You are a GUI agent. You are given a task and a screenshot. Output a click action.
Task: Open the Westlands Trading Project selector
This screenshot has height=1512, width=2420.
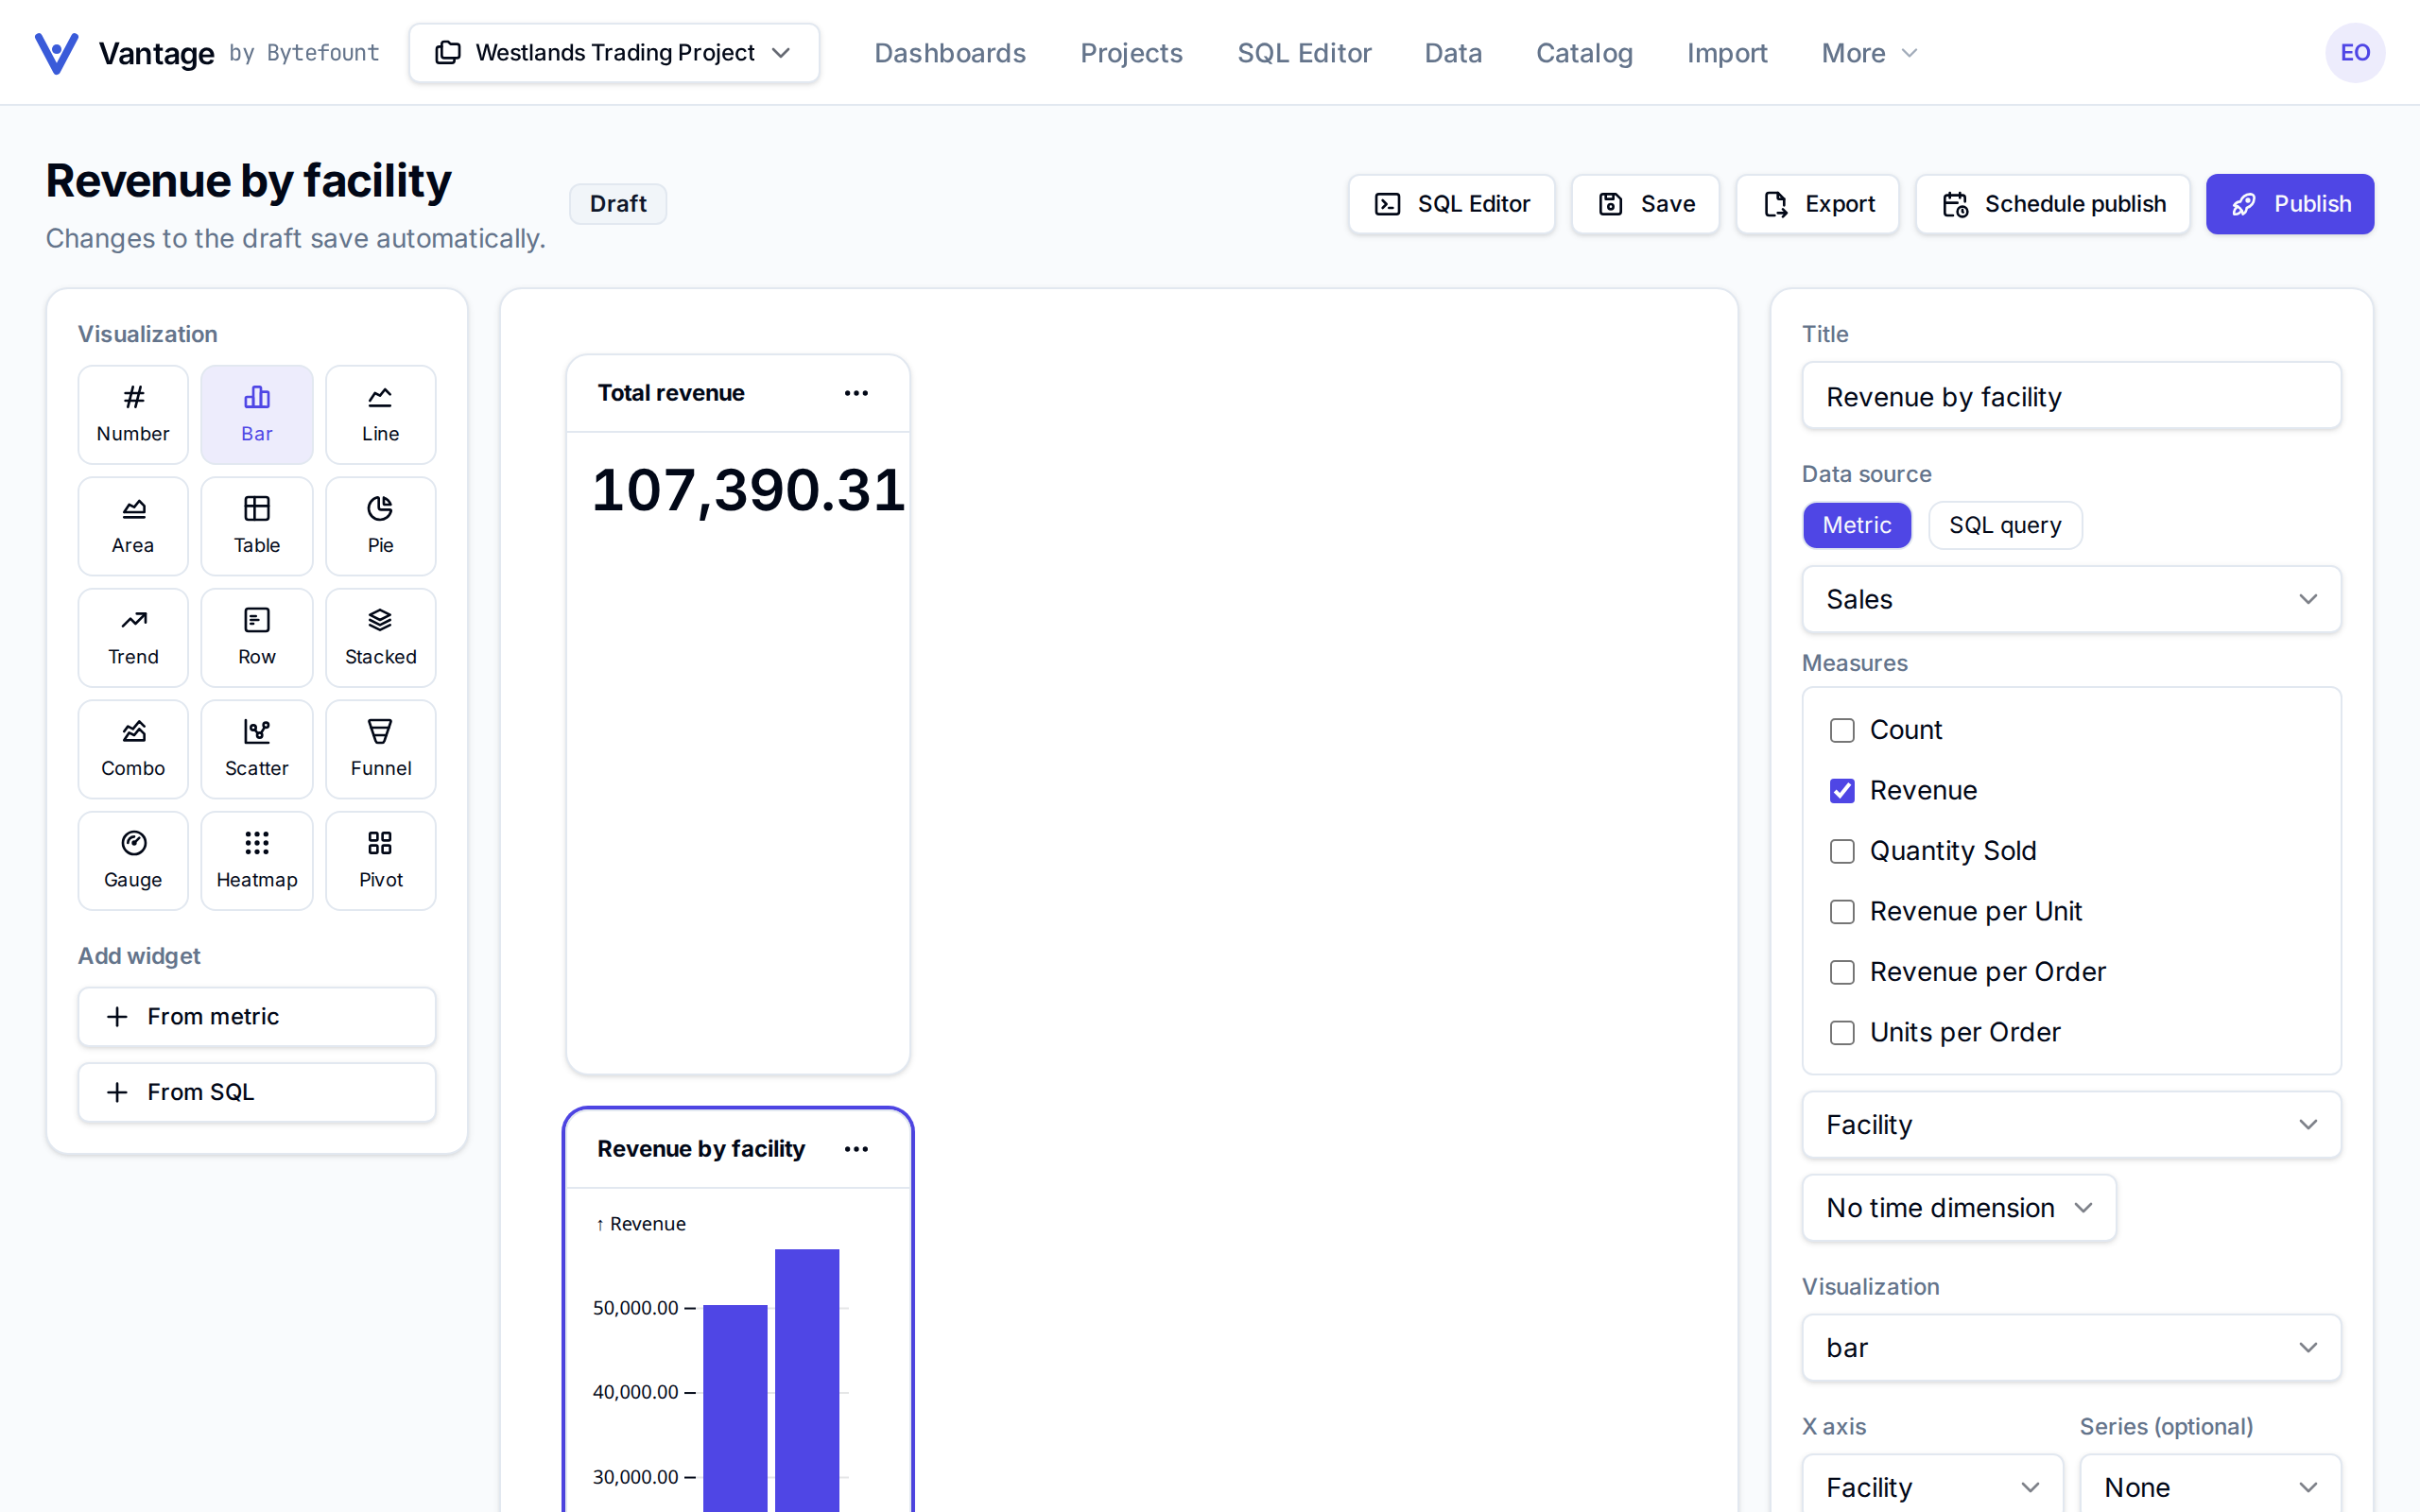pos(614,53)
